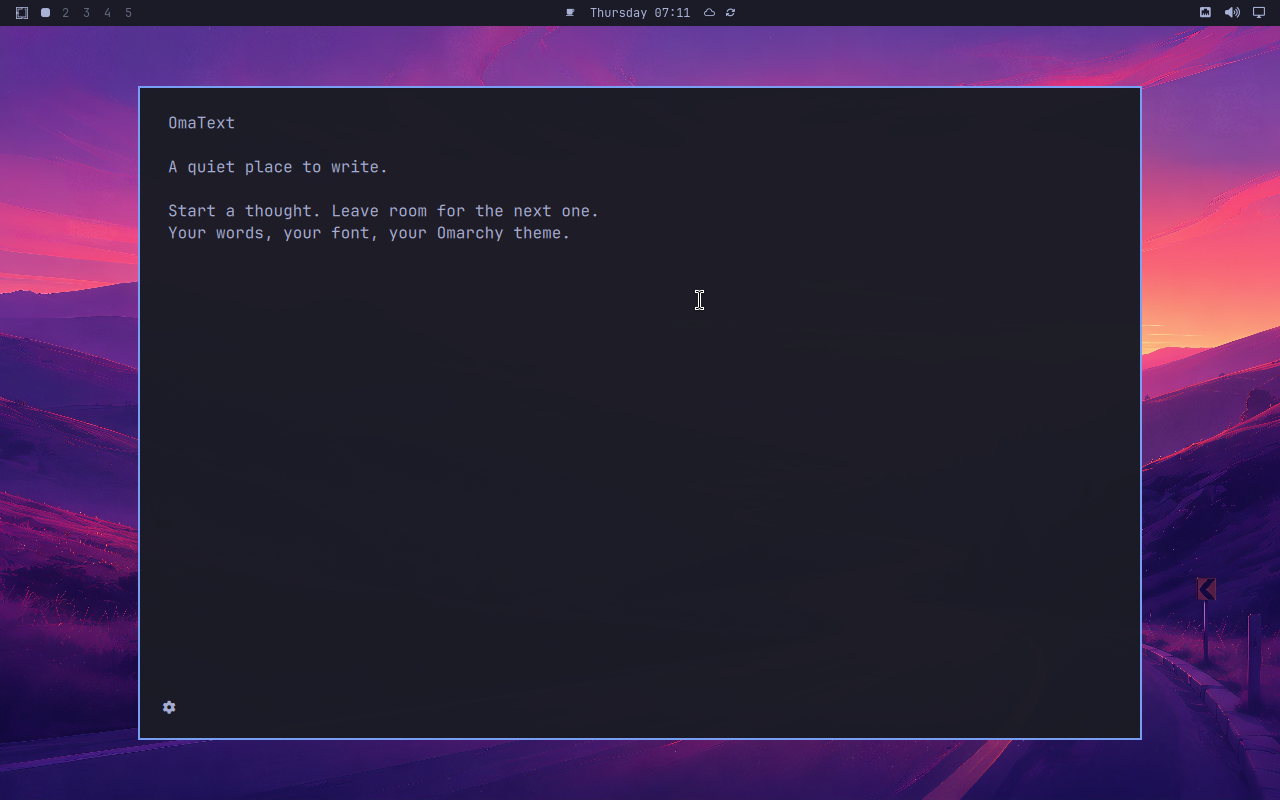The width and height of the screenshot is (1280, 800).
Task: Click the line "Start a thought. Leave room for the next one."
Action: point(383,211)
